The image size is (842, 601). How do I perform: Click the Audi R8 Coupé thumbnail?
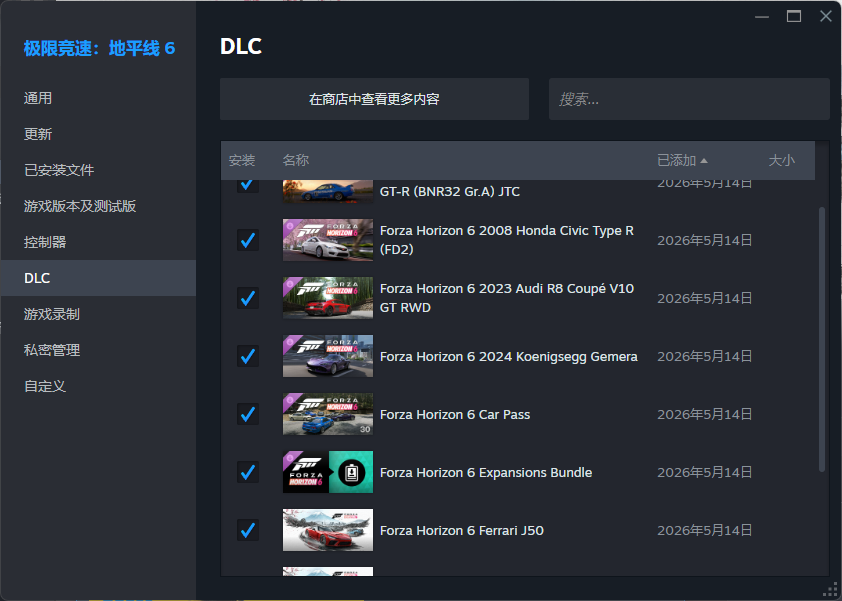tap(328, 298)
